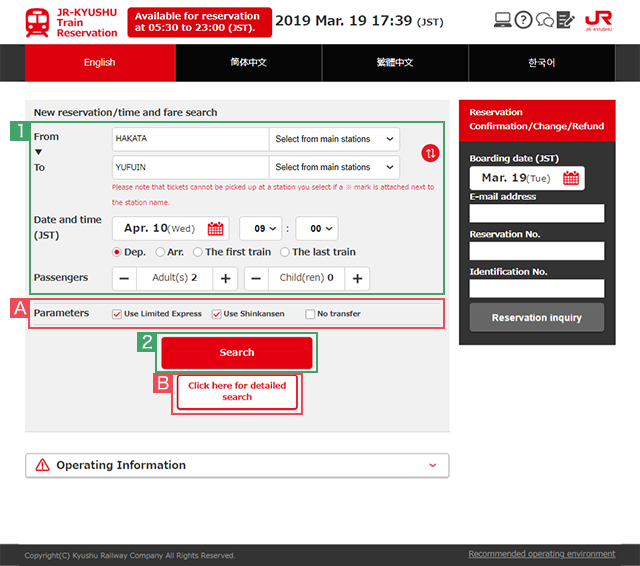The height and width of the screenshot is (566, 640).
Task: Increase the Adult(s) passenger count
Action: pyautogui.click(x=226, y=279)
